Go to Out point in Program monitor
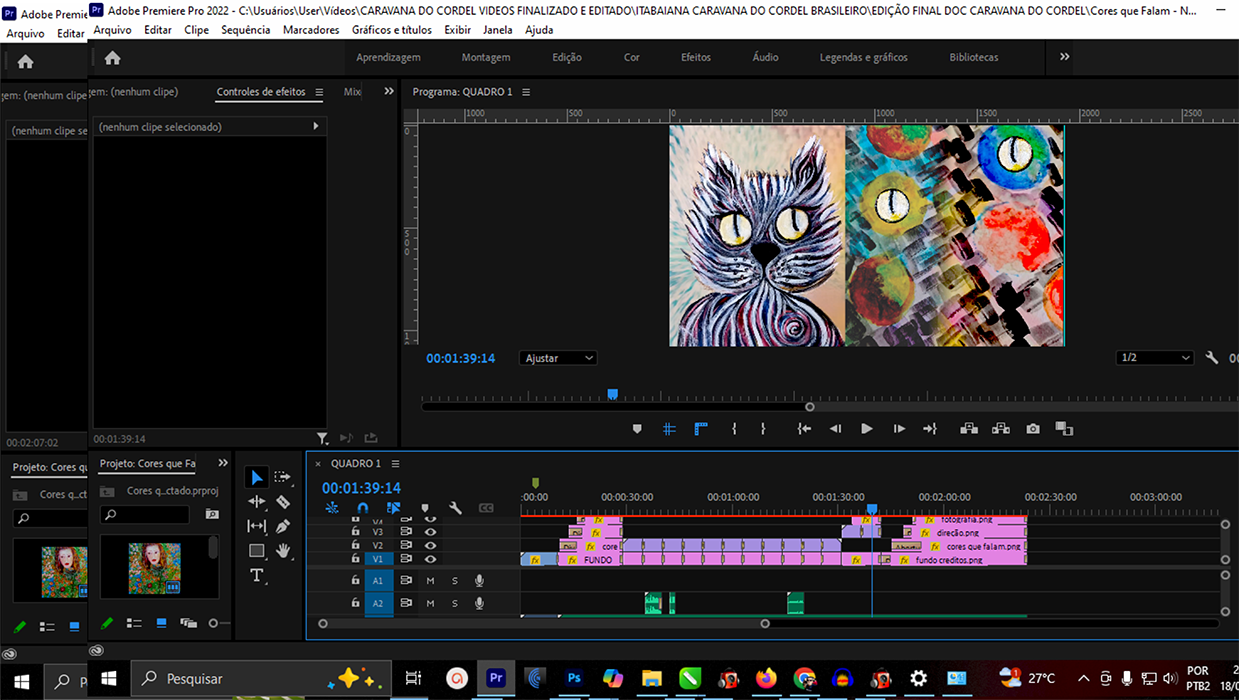Viewport: 1239px width, 700px height. tap(930, 429)
